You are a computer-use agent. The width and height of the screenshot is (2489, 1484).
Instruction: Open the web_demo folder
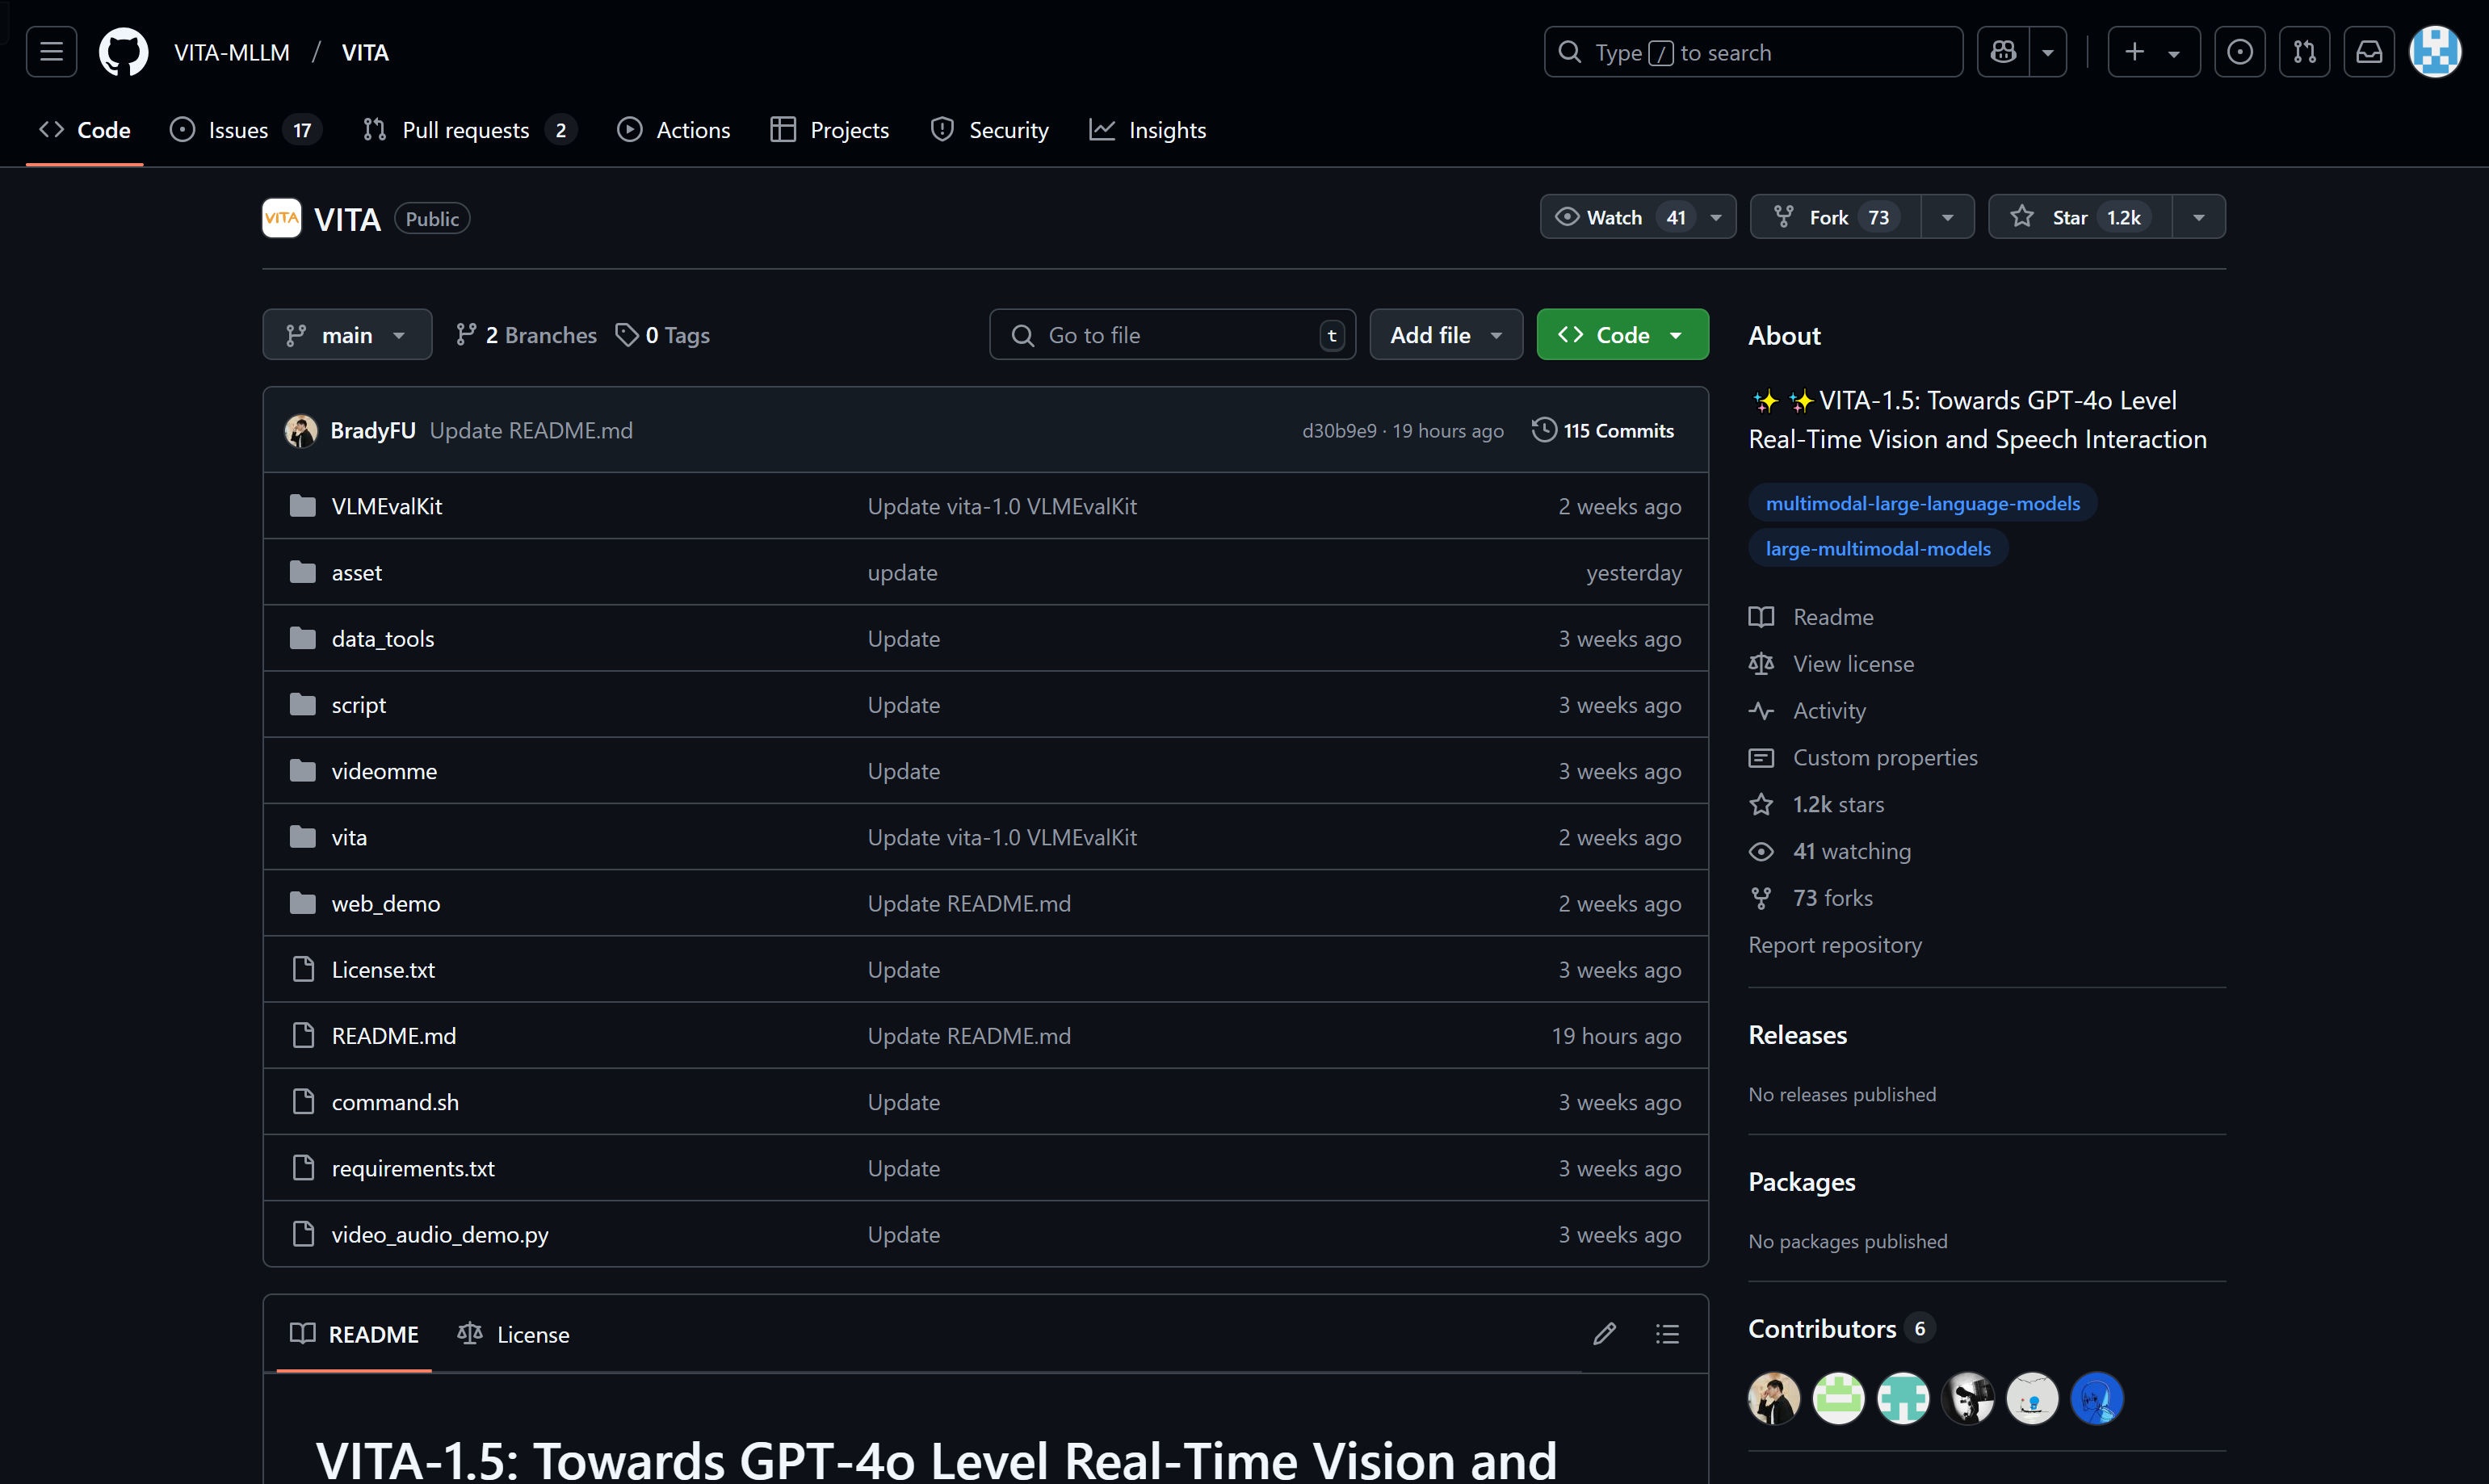pos(386,903)
